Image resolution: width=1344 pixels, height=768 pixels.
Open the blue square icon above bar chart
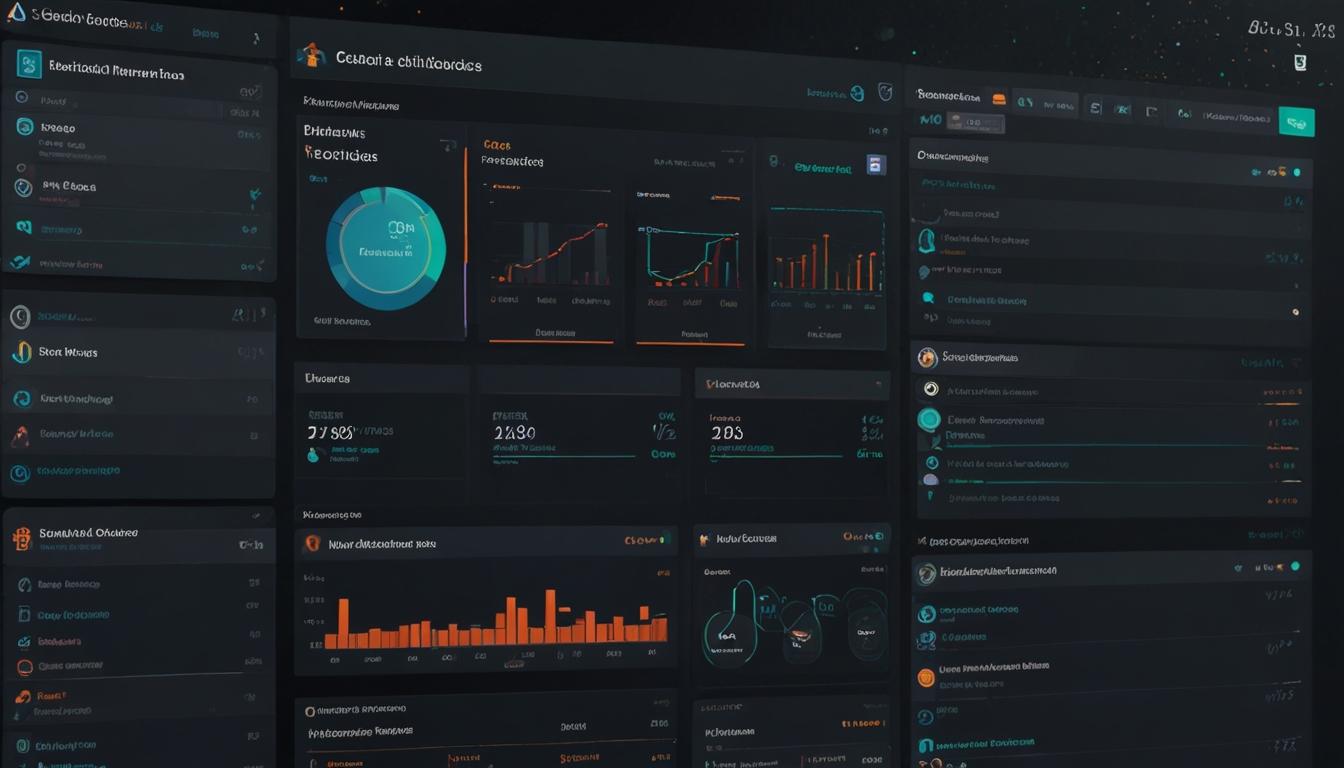click(876, 165)
